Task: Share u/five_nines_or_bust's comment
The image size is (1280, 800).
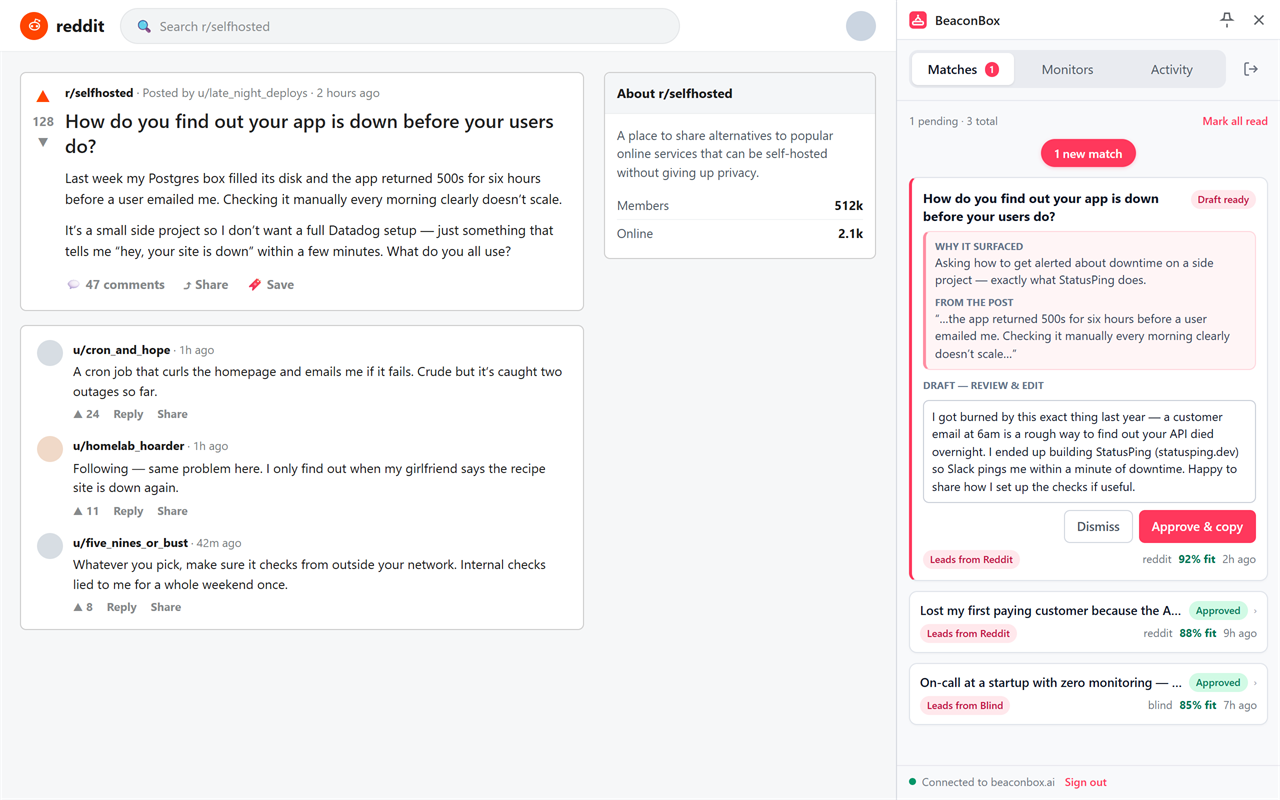Action: [x=166, y=607]
